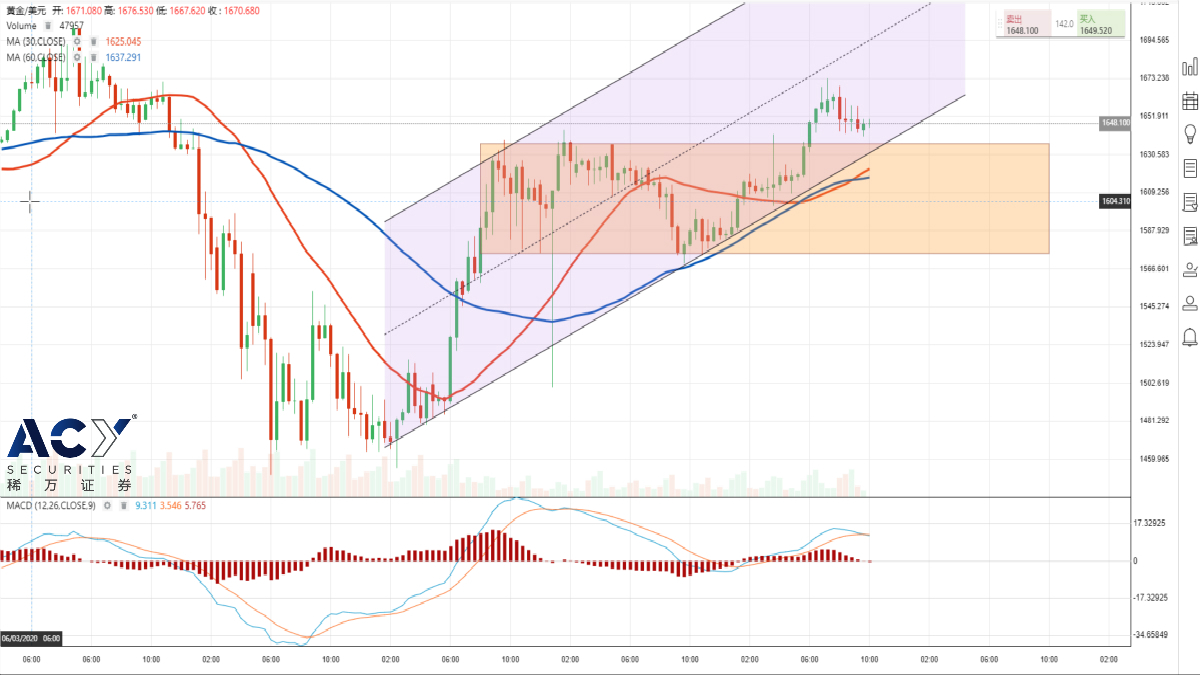
Task: Delete the Volume indicator with trash icon
Action: (50, 26)
